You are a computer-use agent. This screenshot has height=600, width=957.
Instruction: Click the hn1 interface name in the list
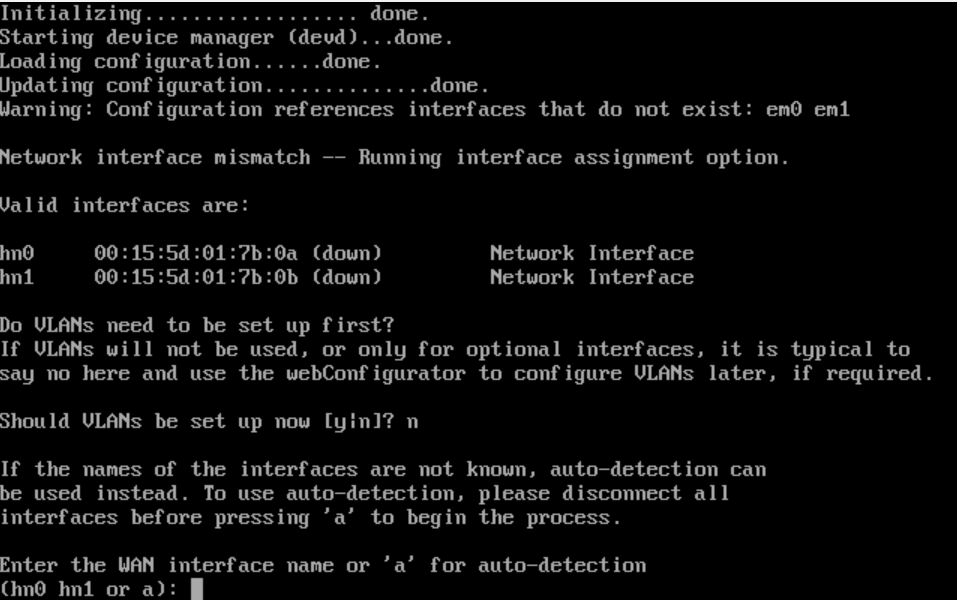(17, 277)
